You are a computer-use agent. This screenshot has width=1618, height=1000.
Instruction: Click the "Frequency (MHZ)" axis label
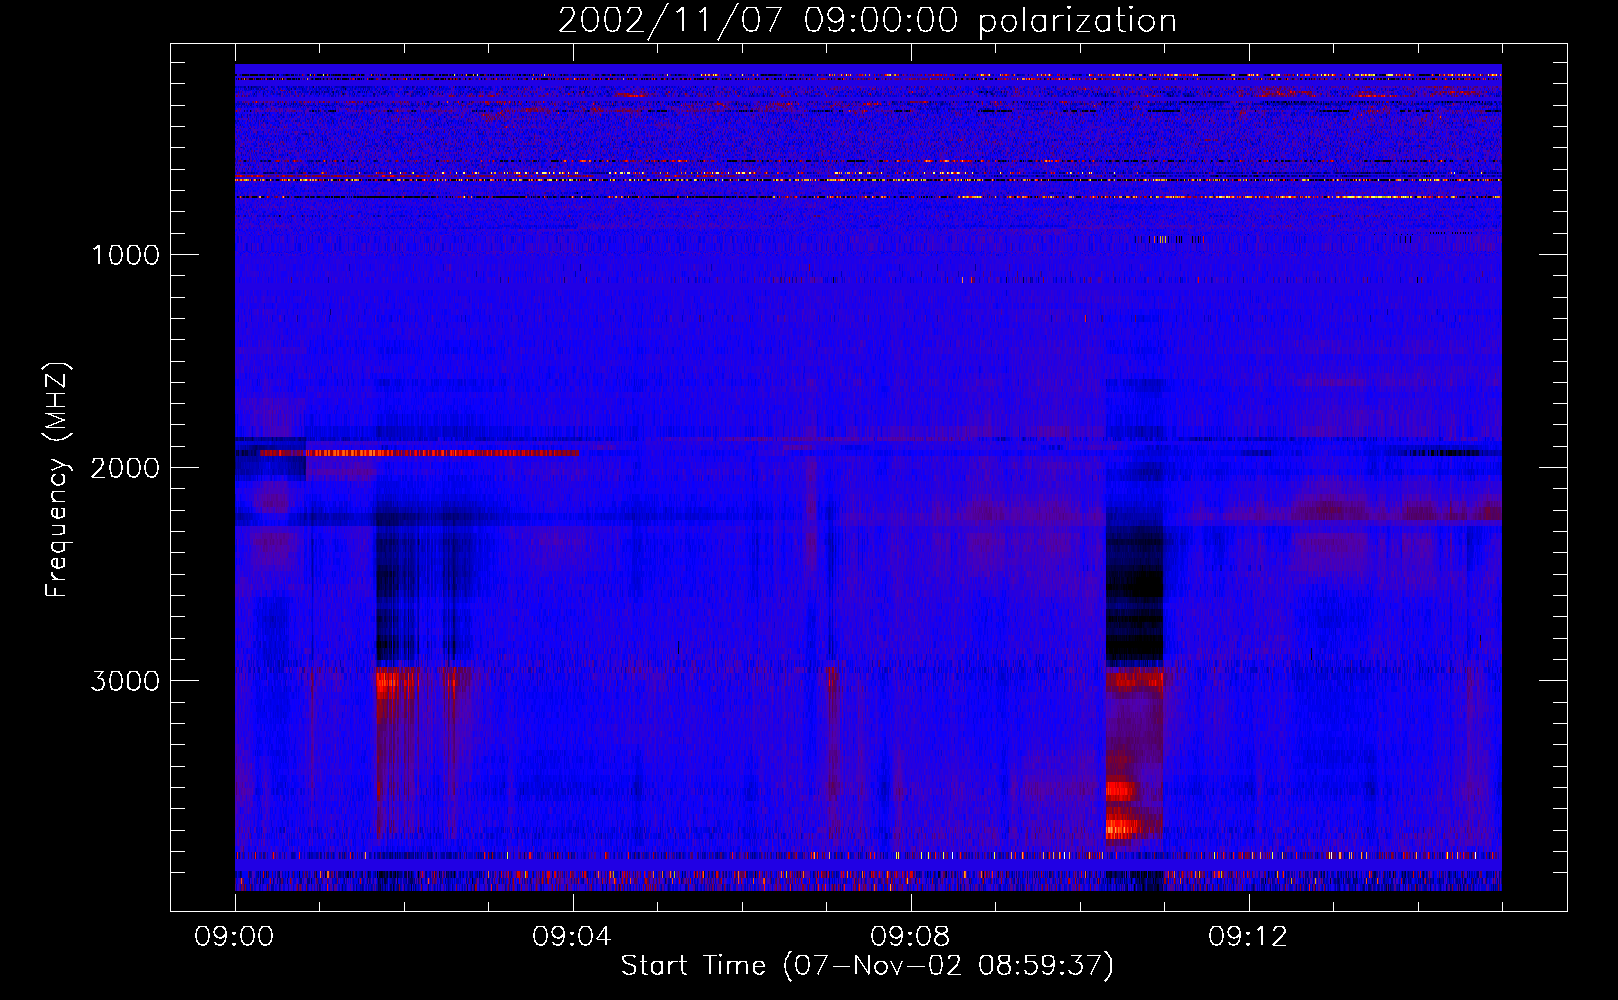[57, 480]
